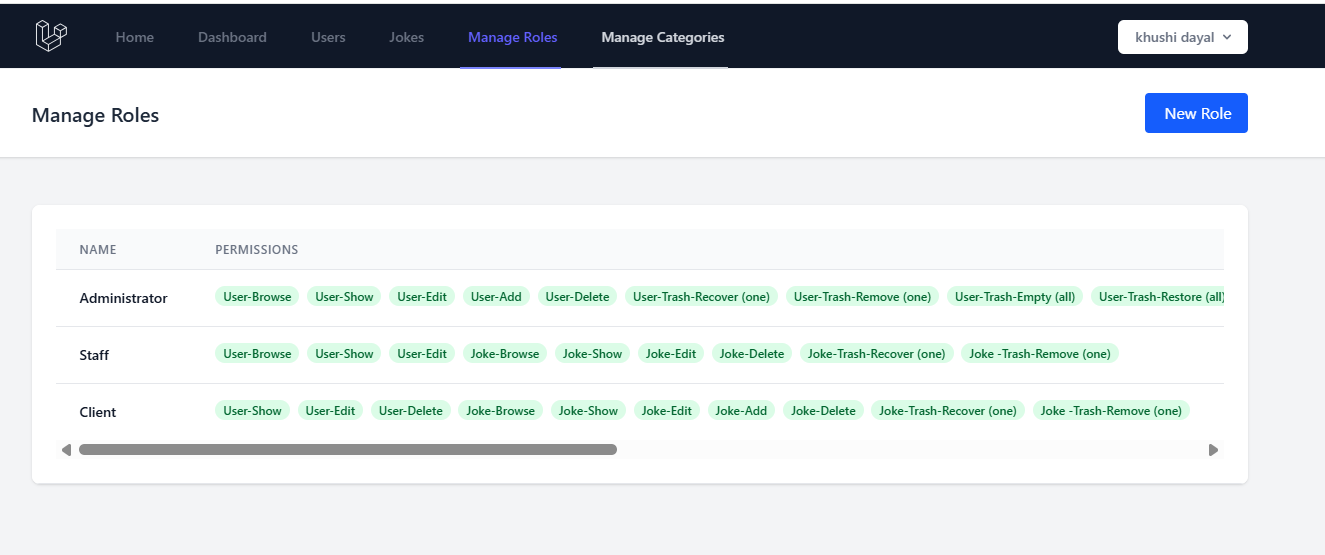Click the right scroll arrow
Screen dimensions: 1325x555
click(x=1213, y=450)
